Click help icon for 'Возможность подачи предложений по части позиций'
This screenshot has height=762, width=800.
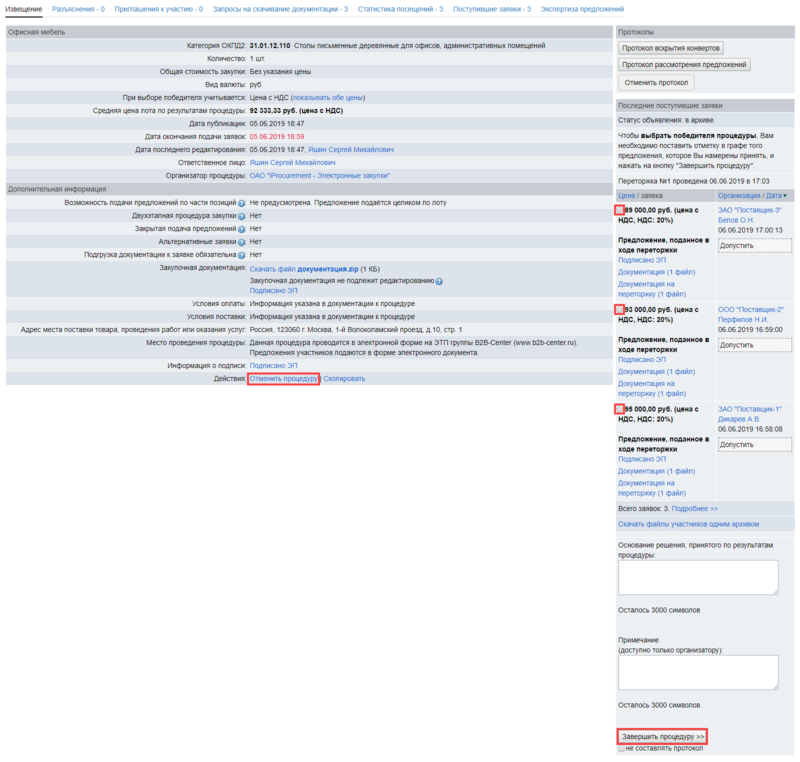point(242,203)
